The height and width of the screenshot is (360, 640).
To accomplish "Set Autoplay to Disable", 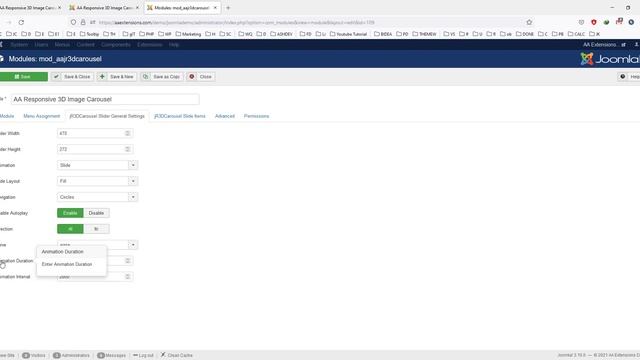I will pos(96,213).
